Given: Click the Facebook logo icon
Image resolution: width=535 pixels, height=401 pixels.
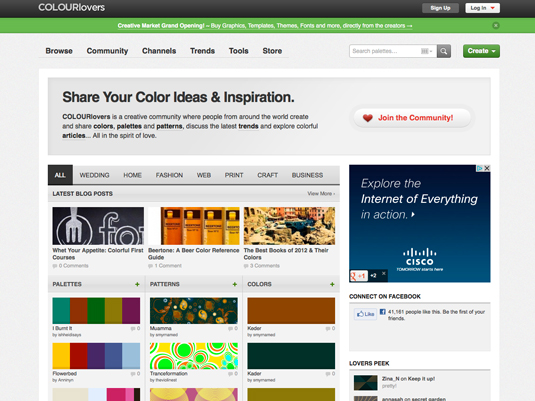Looking at the screenshot, I should [x=382, y=312].
